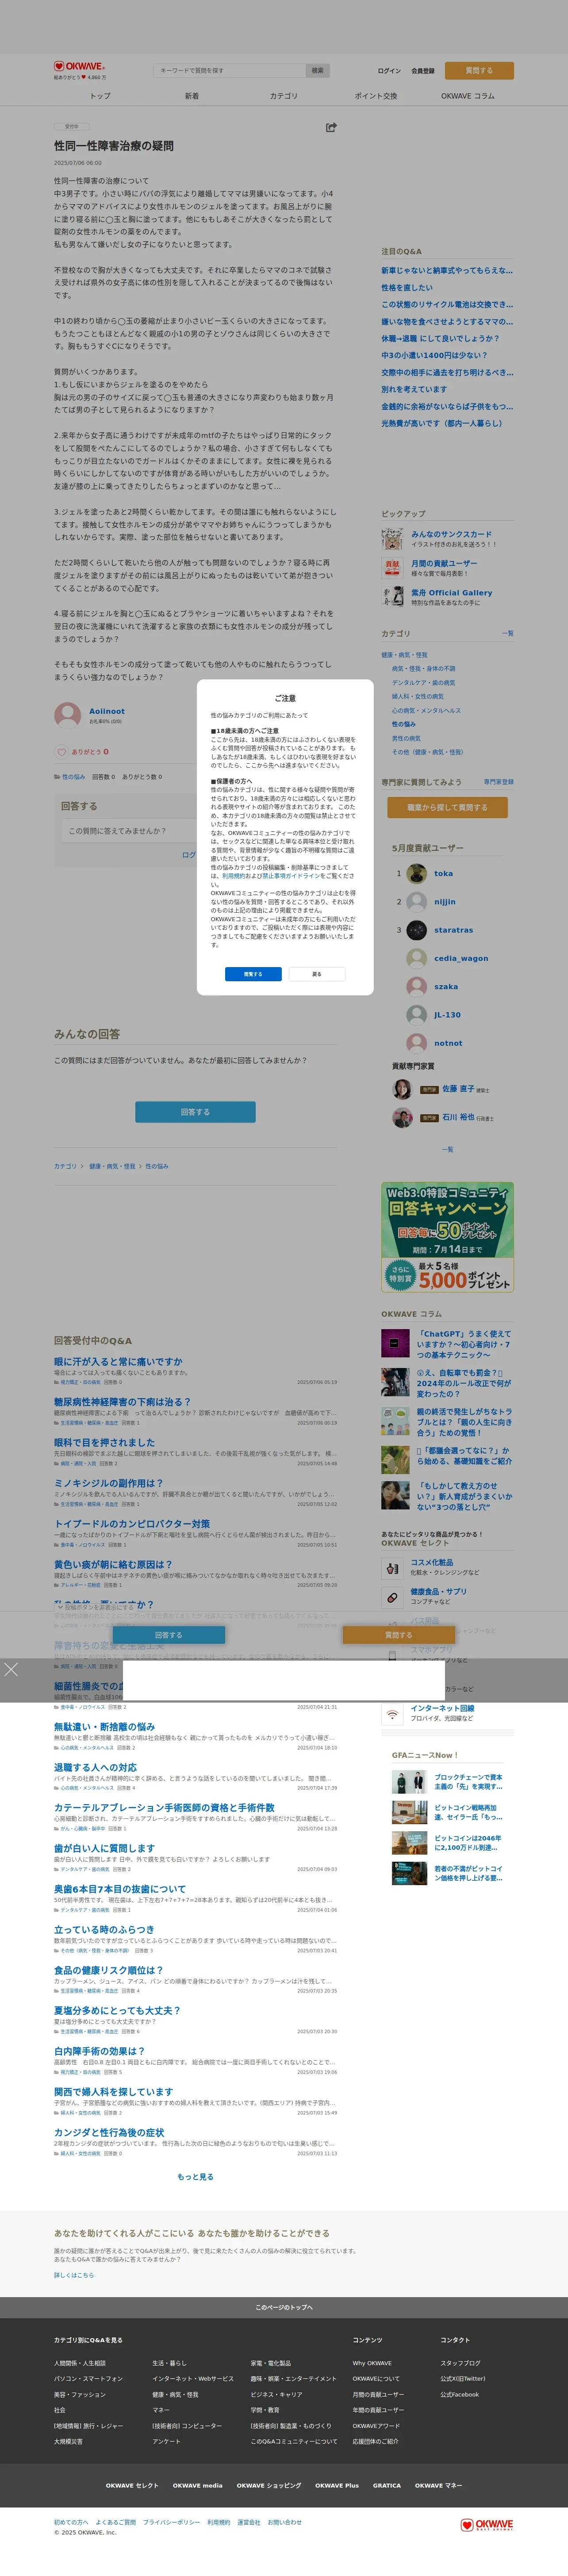The width and height of the screenshot is (568, 2576).
Task: Open the 健康・病気・怪我 breadcrumb link
Action: coord(112,1166)
